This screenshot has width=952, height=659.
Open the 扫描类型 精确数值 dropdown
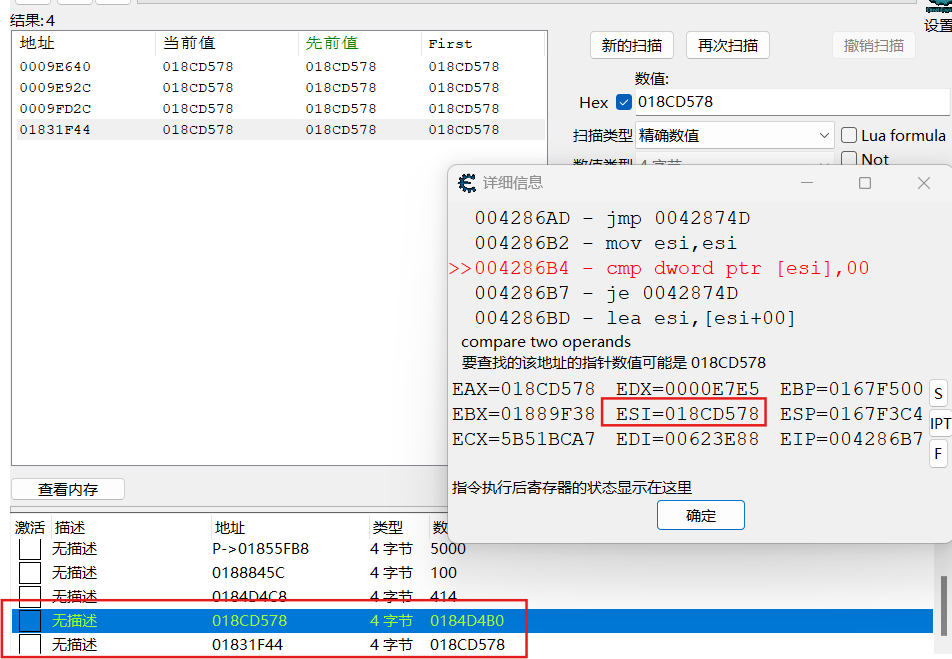click(734, 135)
